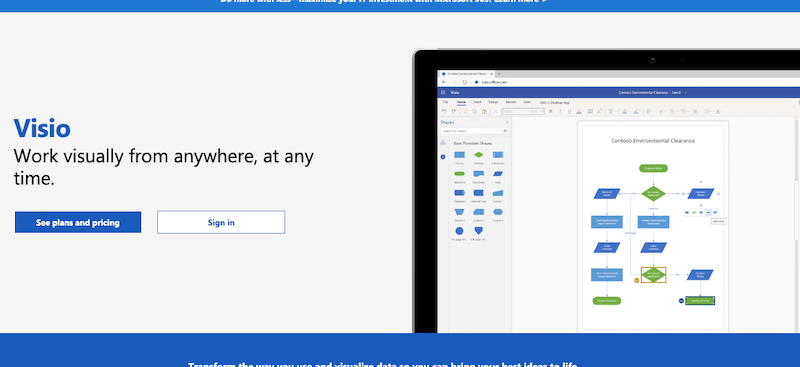Open the font color picker

pos(580,111)
